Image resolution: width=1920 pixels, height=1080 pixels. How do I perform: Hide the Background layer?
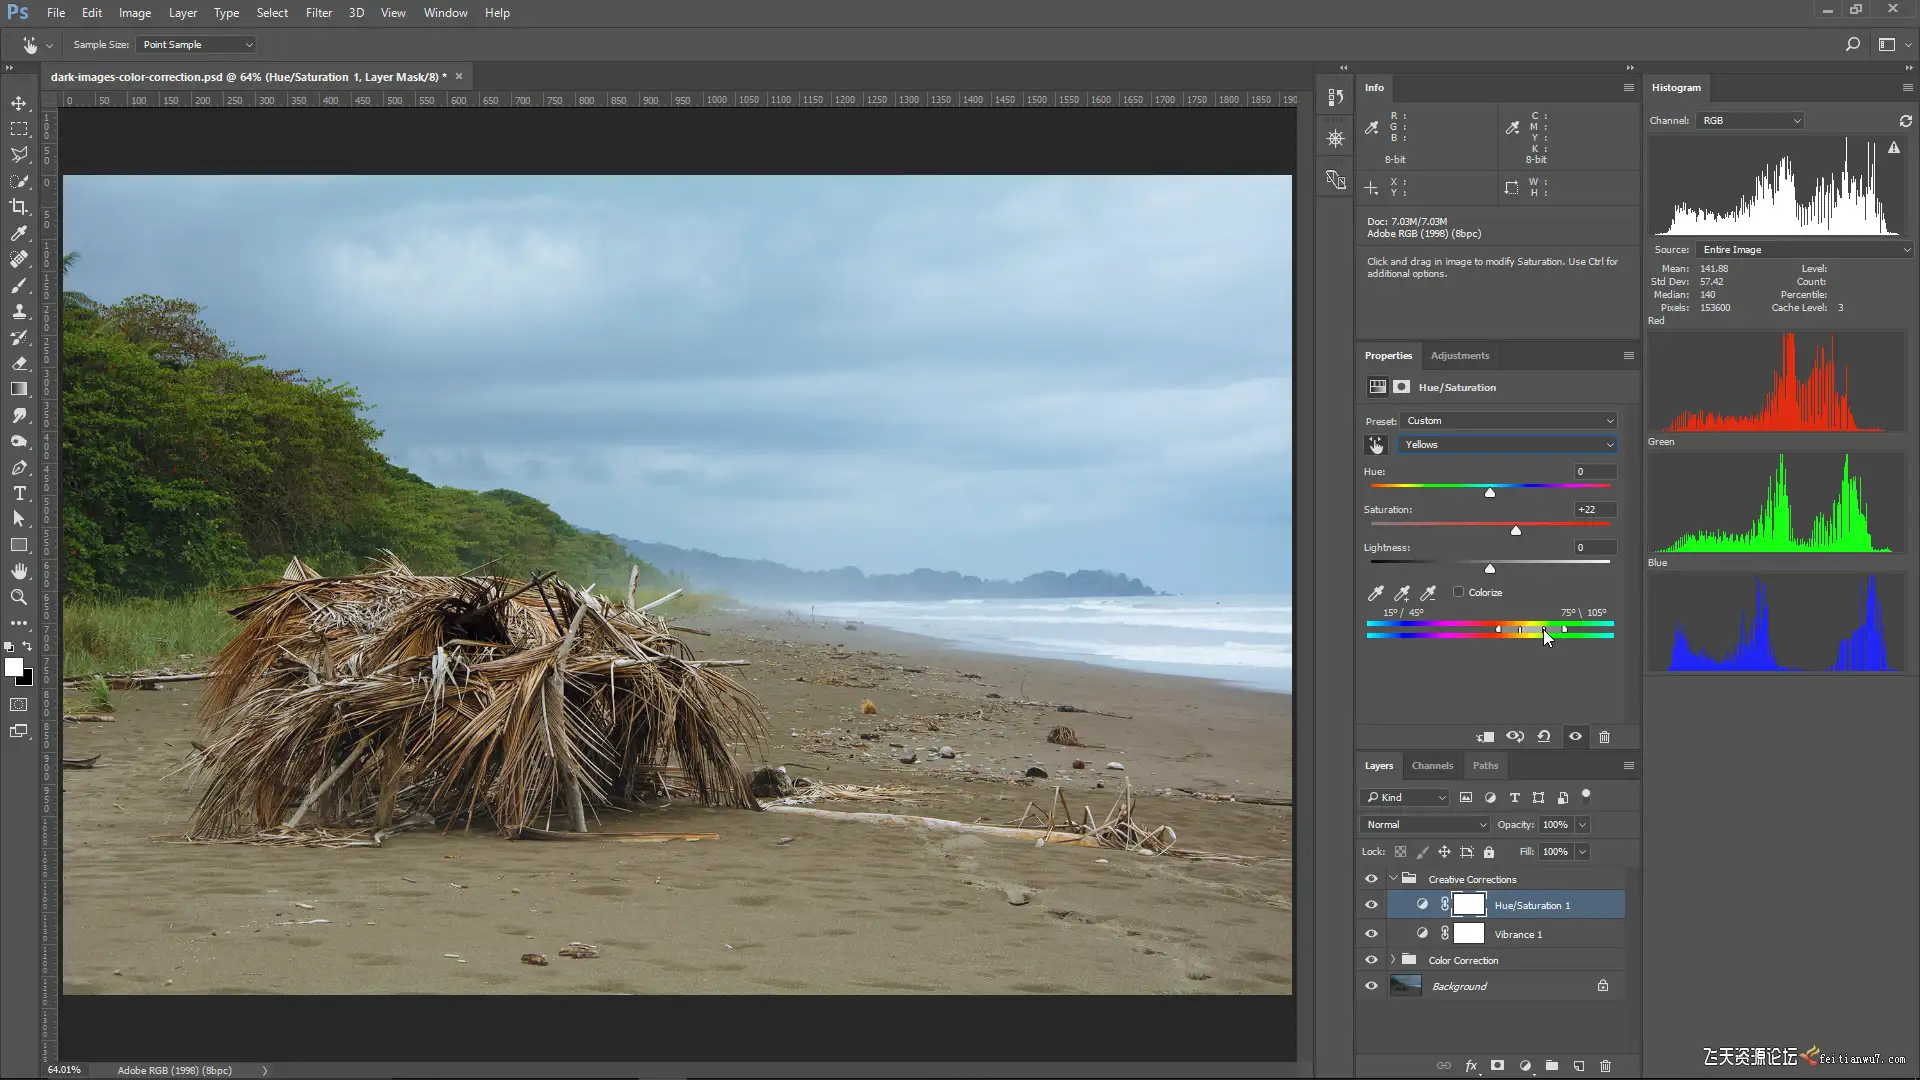point(1371,986)
